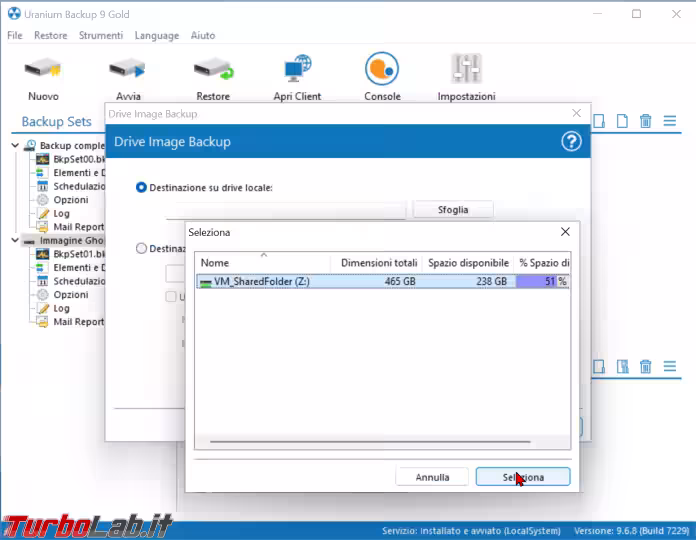Screen dimensions: 696x540
Task: Click the help question mark icon
Action: point(571,142)
